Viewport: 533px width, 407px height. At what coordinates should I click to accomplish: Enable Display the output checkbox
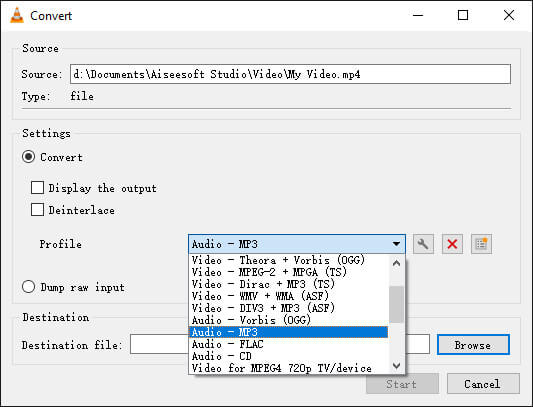(37, 187)
